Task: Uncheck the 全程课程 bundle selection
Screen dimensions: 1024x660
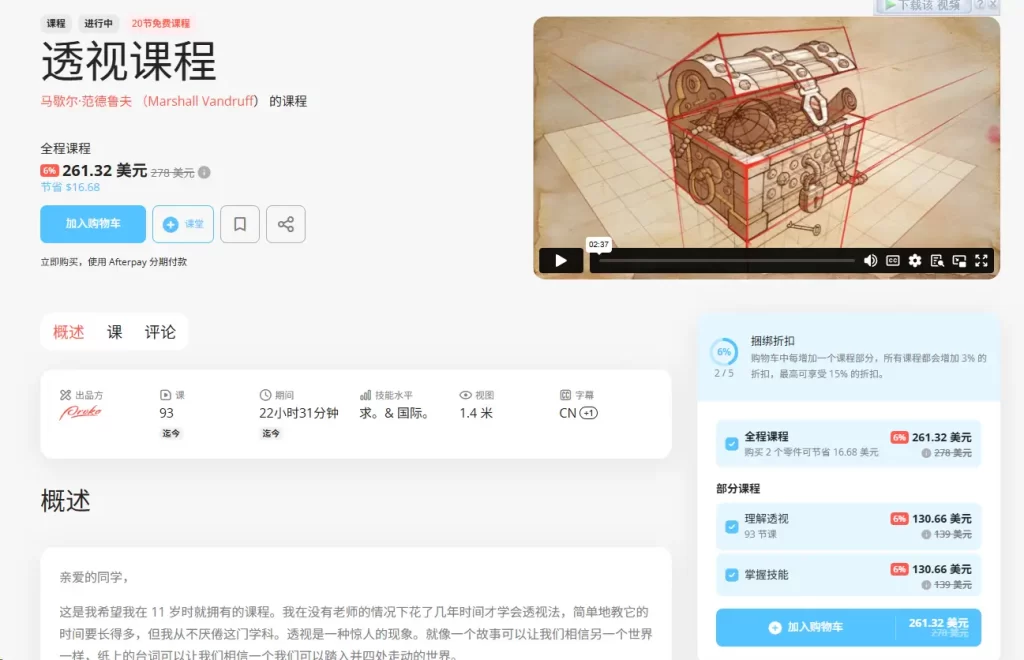Action: (732, 441)
